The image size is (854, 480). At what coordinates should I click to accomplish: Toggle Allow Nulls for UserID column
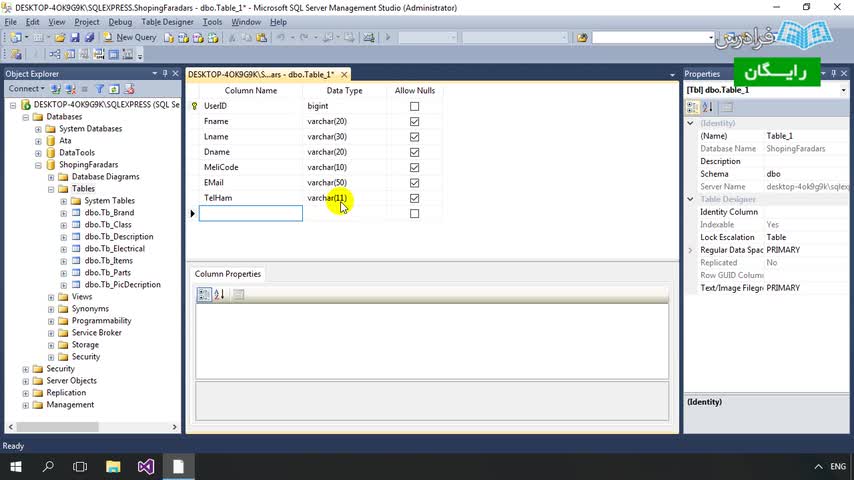pyautogui.click(x=414, y=106)
